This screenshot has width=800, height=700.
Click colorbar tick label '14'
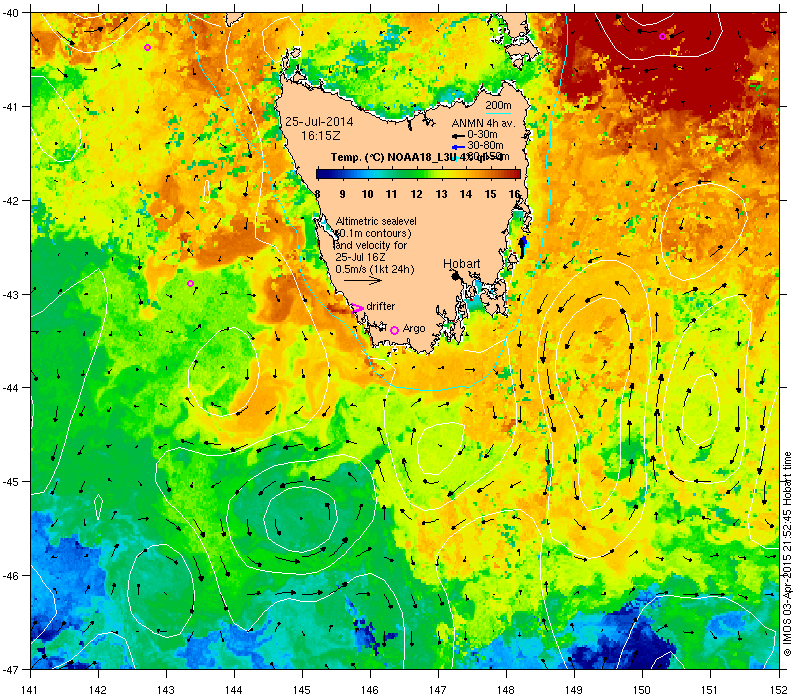click(466, 194)
